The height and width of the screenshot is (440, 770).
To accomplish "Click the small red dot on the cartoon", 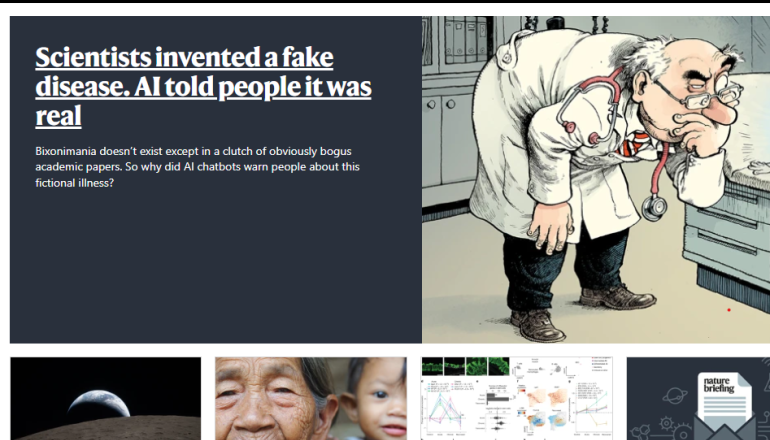I will [729, 310].
